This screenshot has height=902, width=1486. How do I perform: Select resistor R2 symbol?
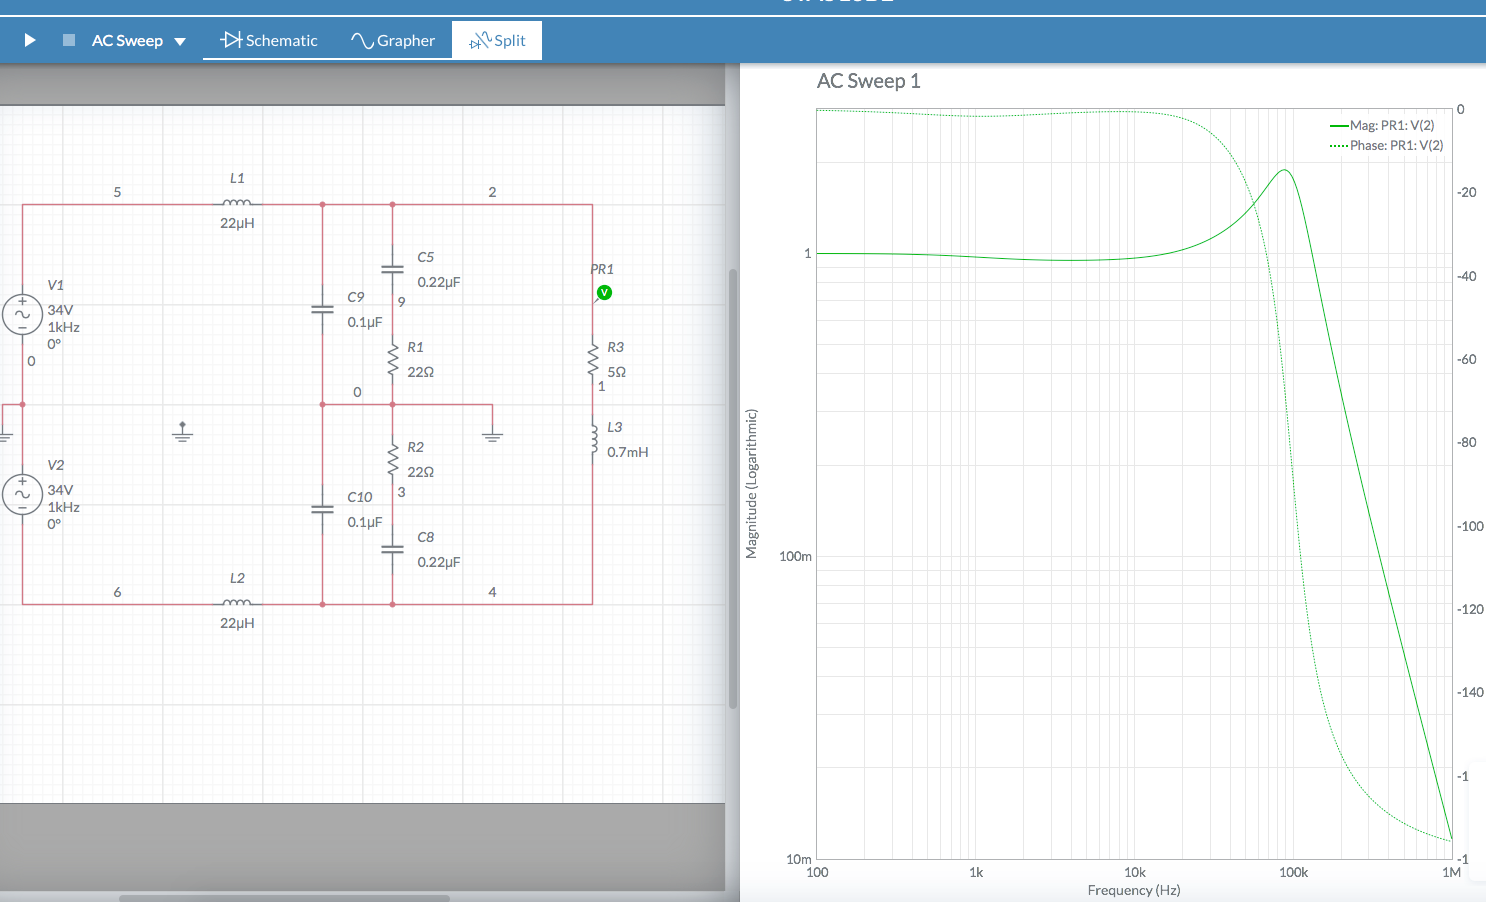(393, 458)
